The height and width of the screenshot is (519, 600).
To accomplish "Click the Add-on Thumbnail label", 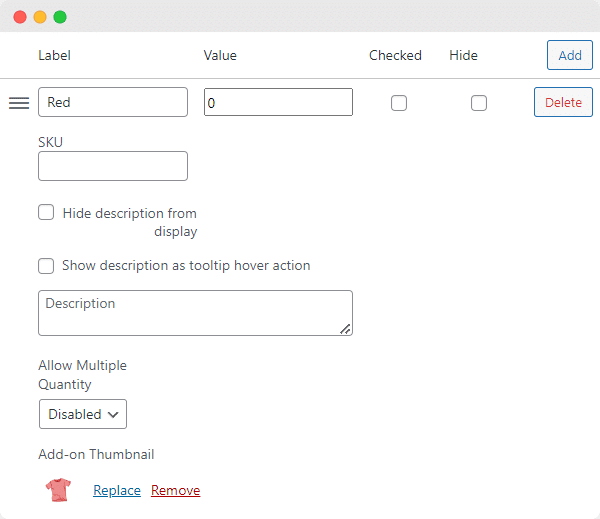I will (x=96, y=454).
